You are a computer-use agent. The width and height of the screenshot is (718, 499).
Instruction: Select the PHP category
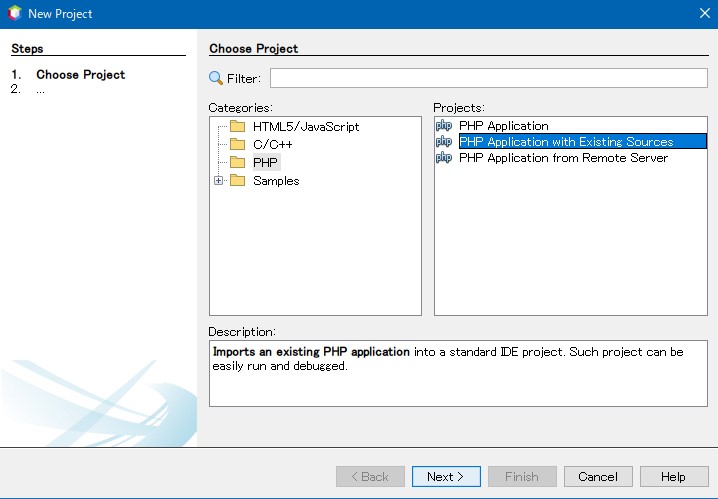click(x=265, y=162)
